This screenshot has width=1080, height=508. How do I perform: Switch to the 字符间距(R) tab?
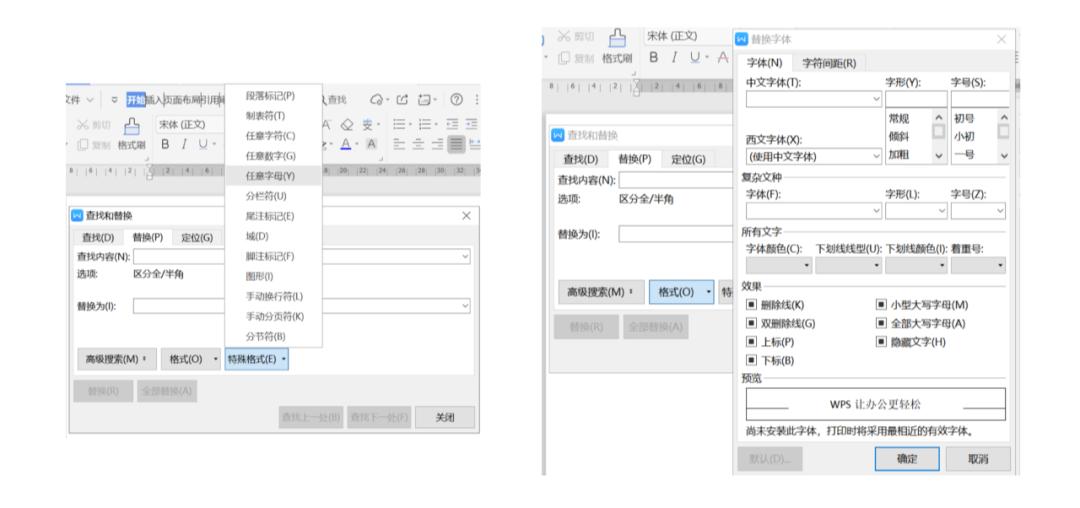tap(829, 63)
